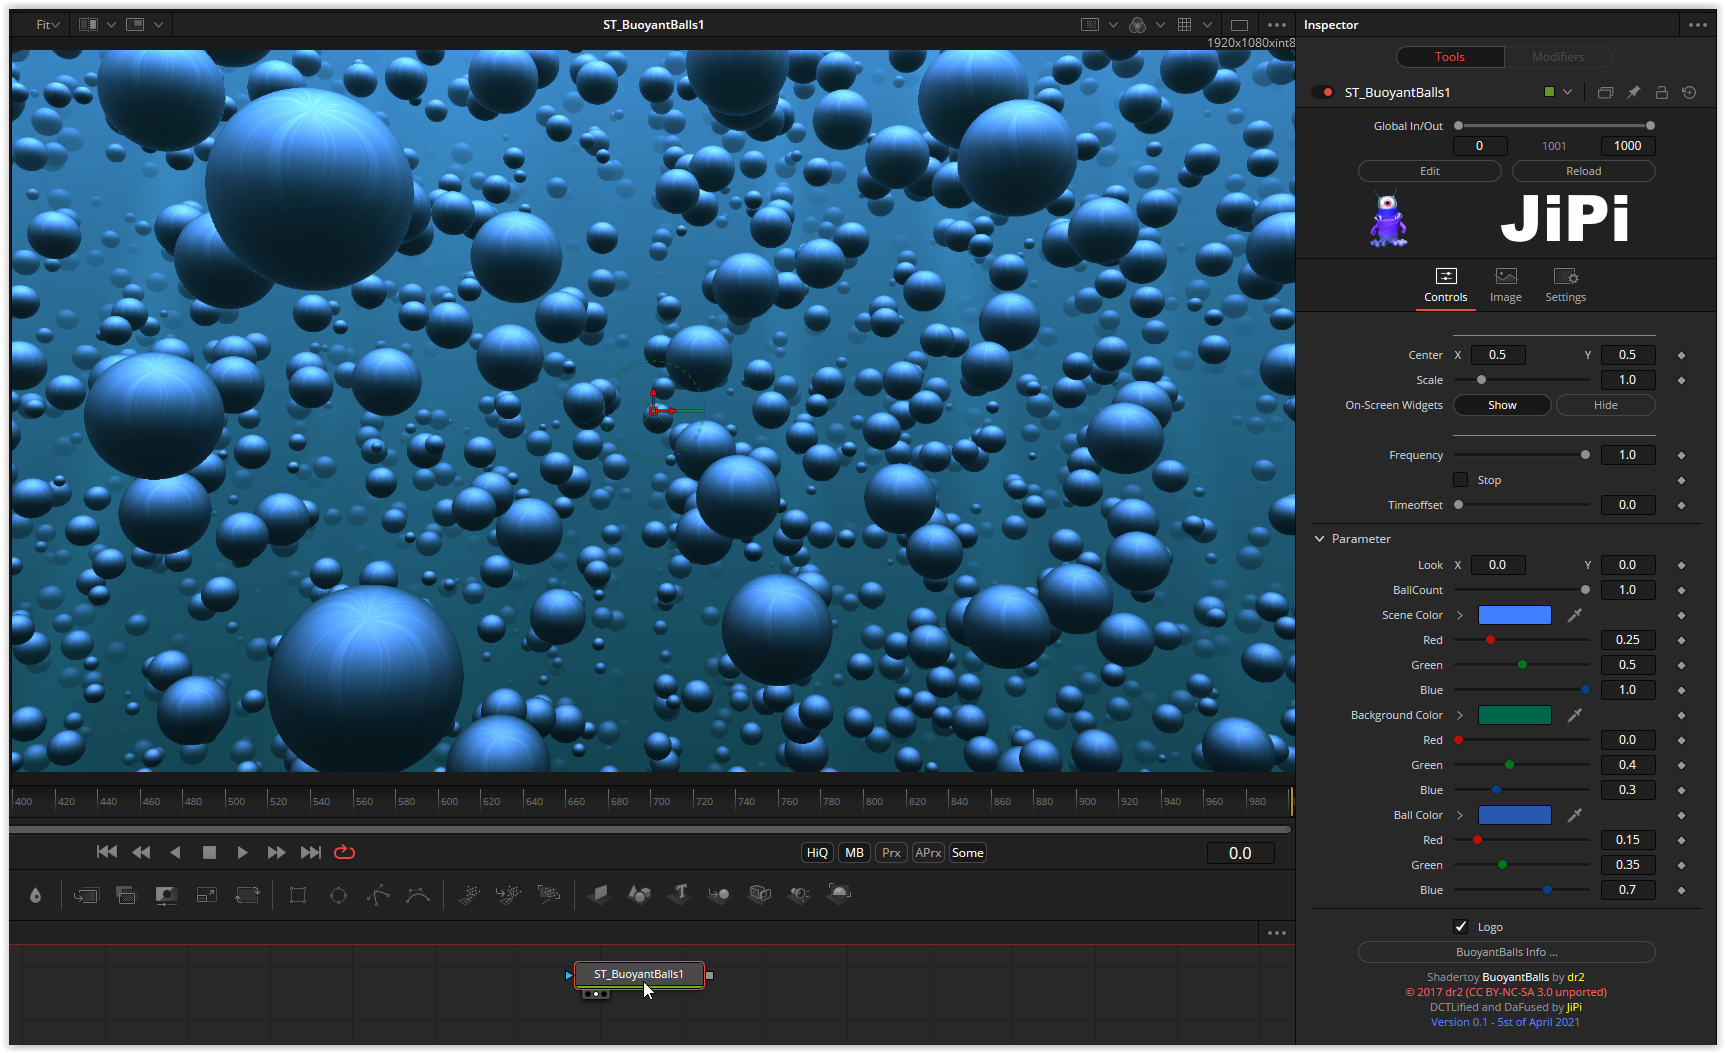Open the Image tab
1725x1053 pixels.
pos(1505,285)
